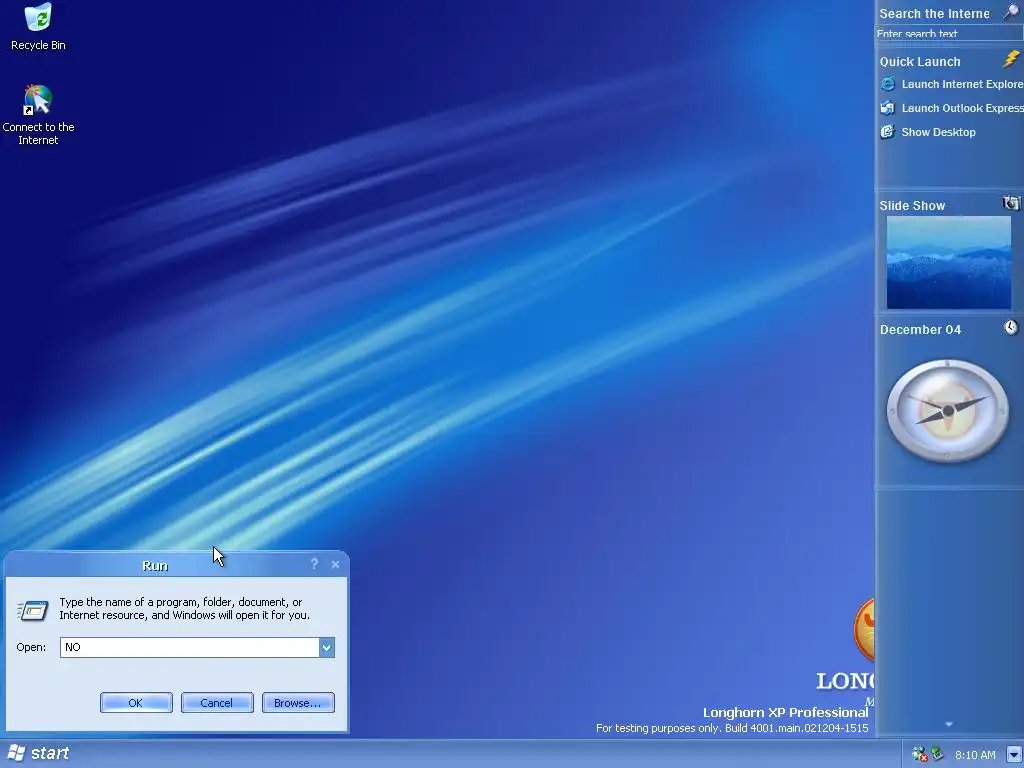
Task: Click the Slide Show camera icon
Action: point(1011,203)
